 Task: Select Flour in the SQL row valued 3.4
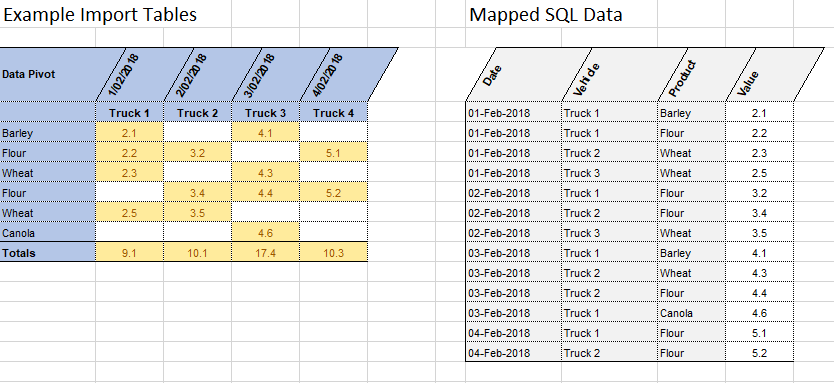pos(691,213)
